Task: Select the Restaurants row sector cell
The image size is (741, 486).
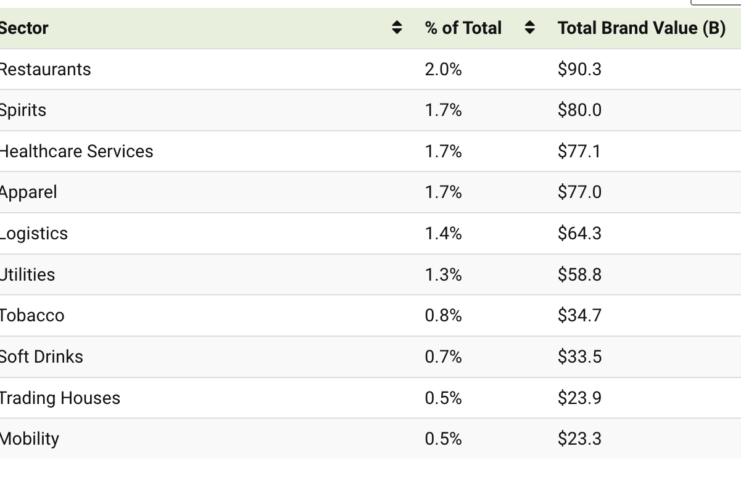Action: point(45,69)
